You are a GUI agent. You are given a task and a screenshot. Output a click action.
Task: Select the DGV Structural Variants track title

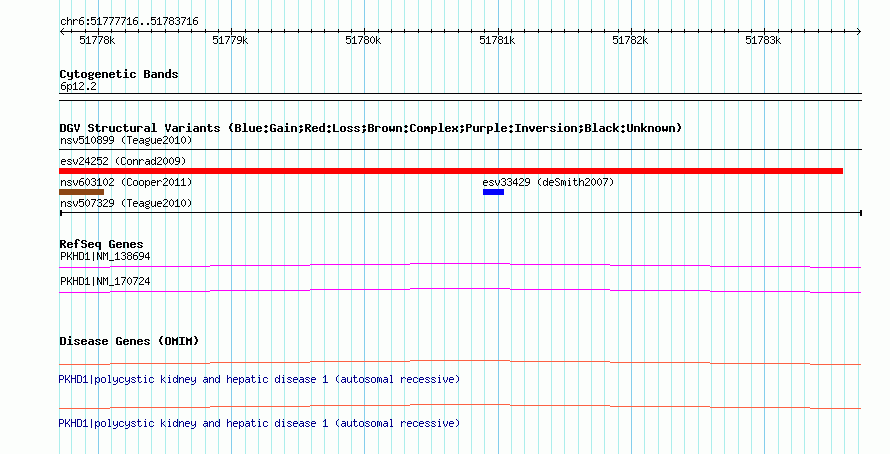[371, 128]
